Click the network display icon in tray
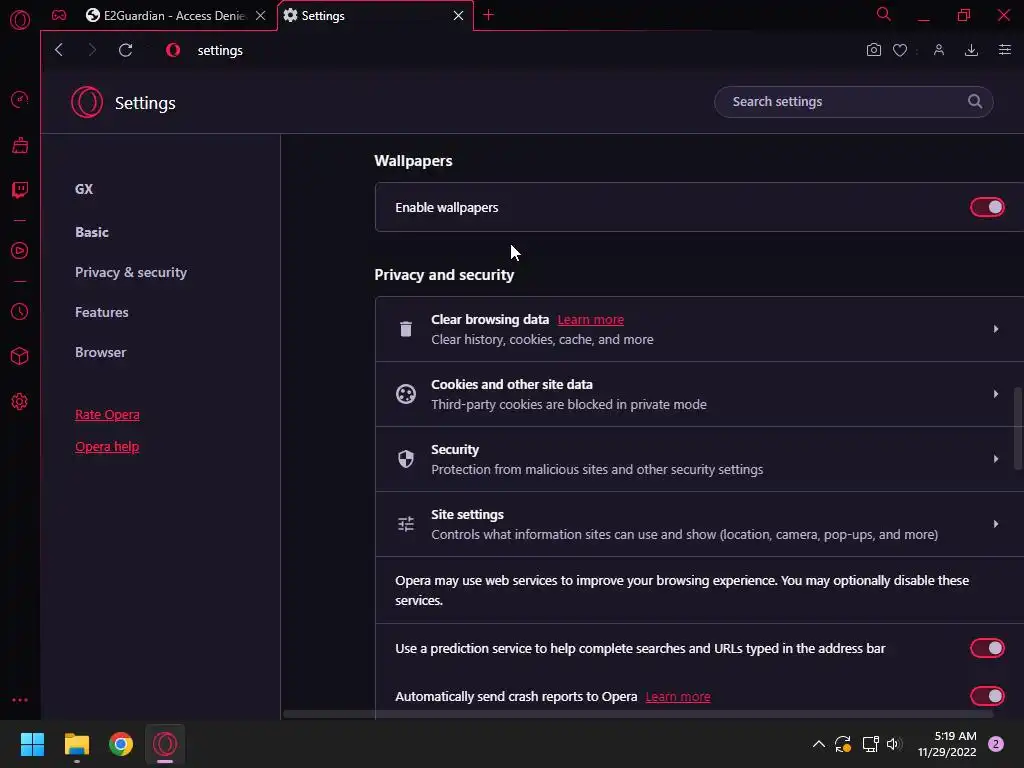The width and height of the screenshot is (1024, 768). click(870, 744)
